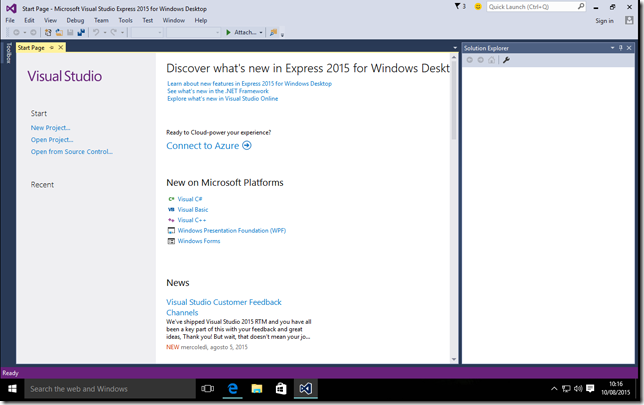644x405 pixels.
Task: Open the Solution Explorer properties wrench
Action: tap(506, 60)
